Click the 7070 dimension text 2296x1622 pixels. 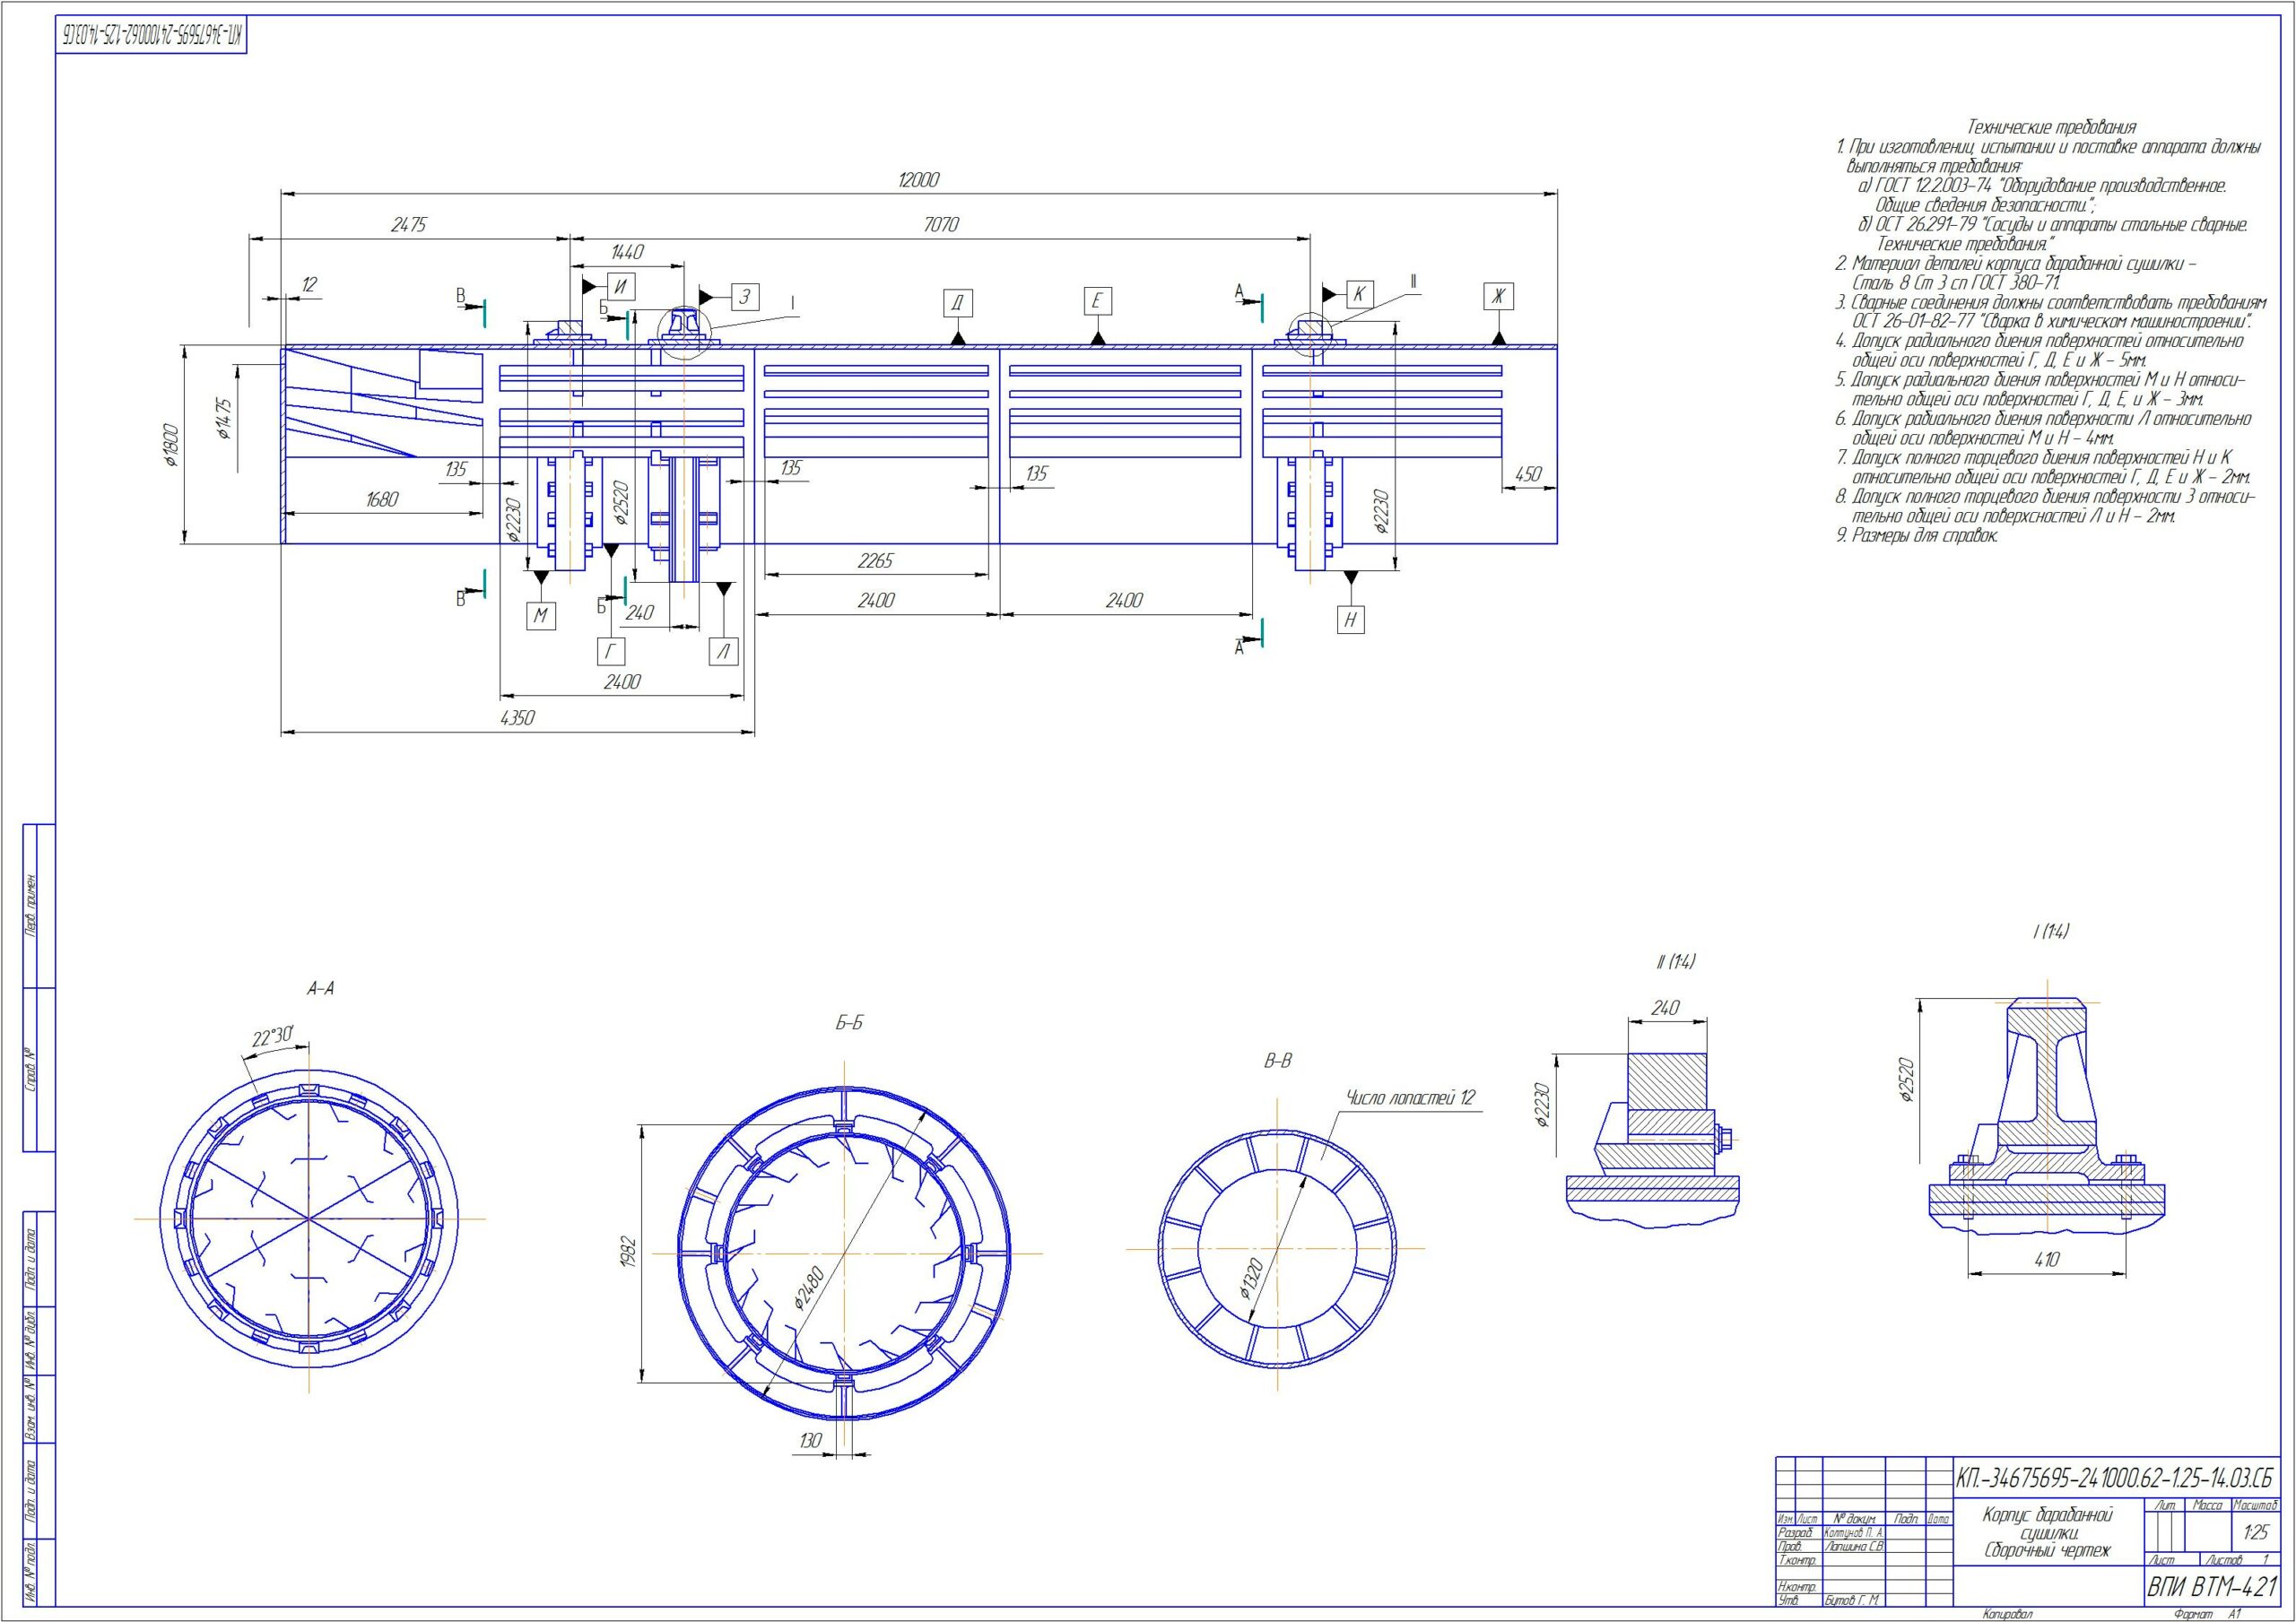click(940, 225)
